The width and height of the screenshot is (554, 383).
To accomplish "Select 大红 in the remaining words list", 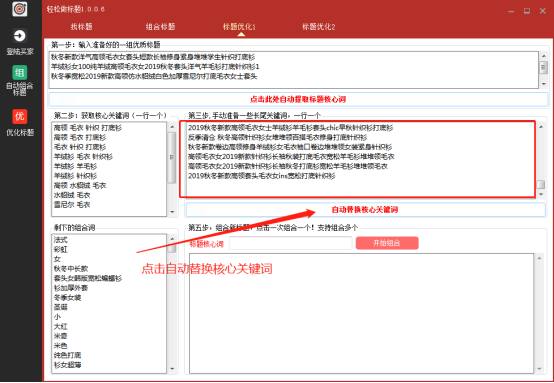I will [x=60, y=326].
